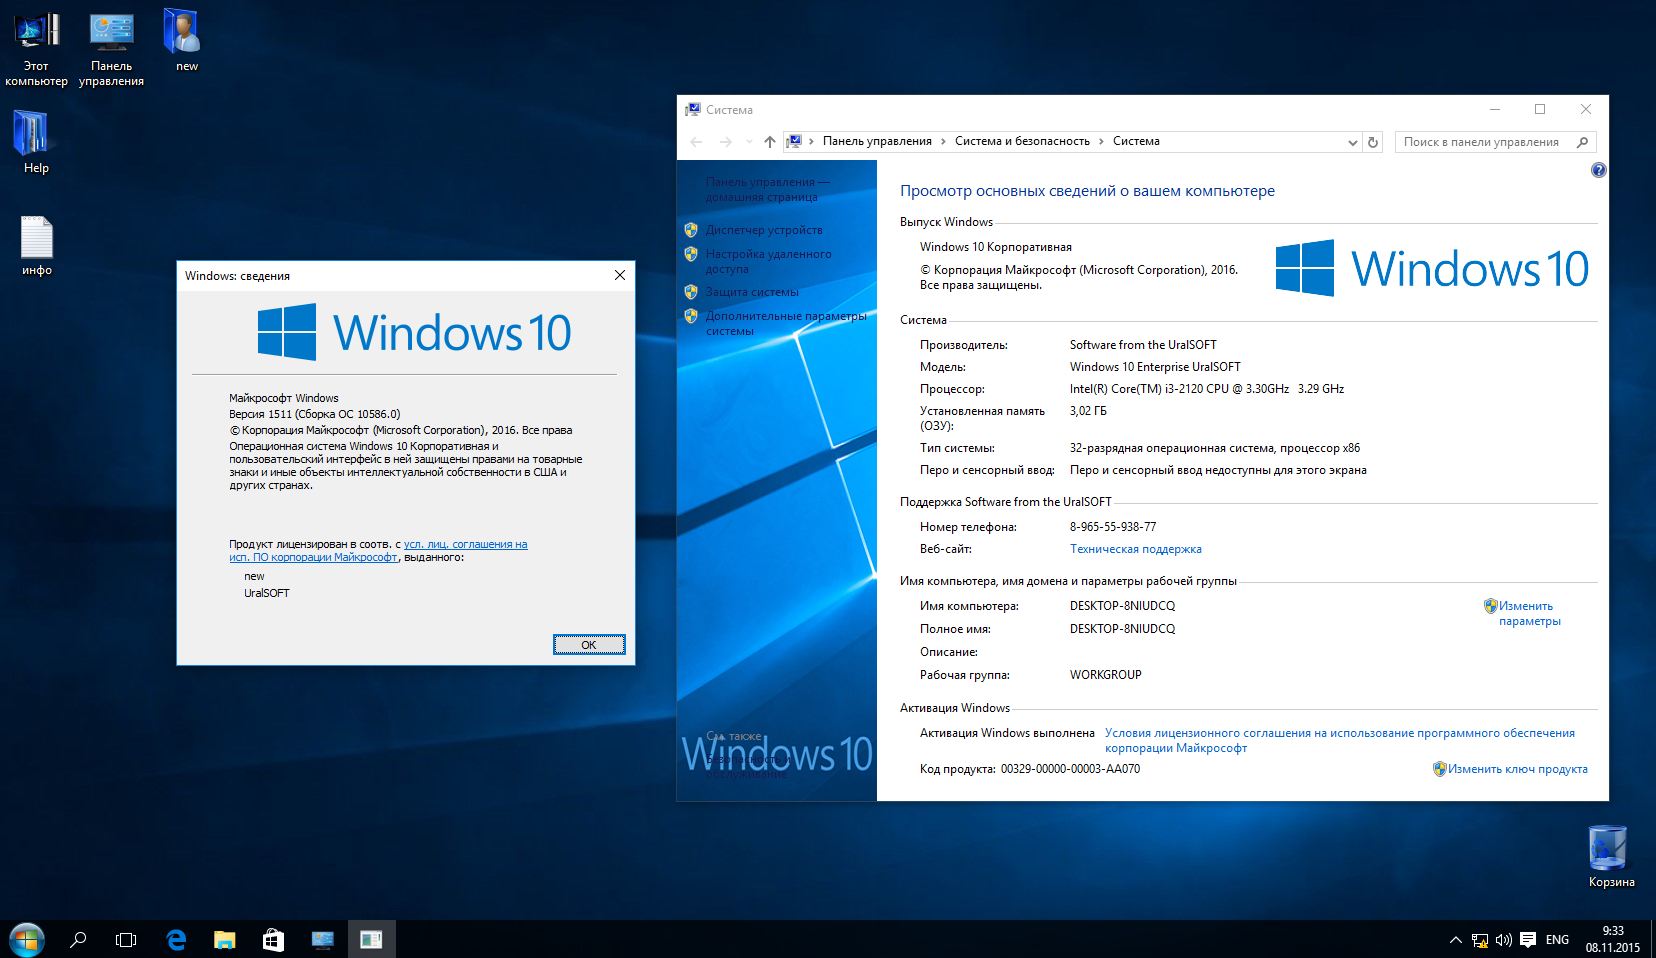Click the 'Система и безопасность' breadcrumb
The height and width of the screenshot is (958, 1656).
tap(1022, 141)
